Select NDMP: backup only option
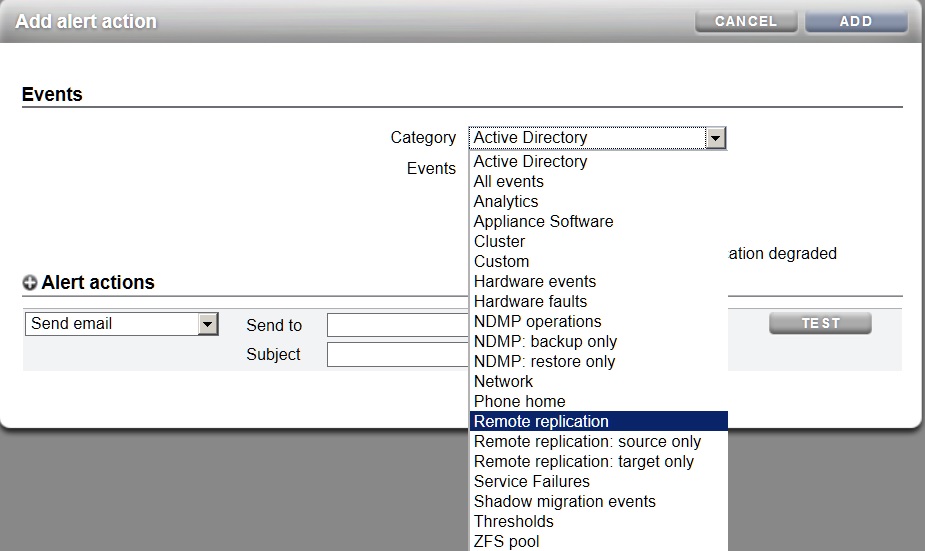Screen dimensions: 925x551 [599, 342]
